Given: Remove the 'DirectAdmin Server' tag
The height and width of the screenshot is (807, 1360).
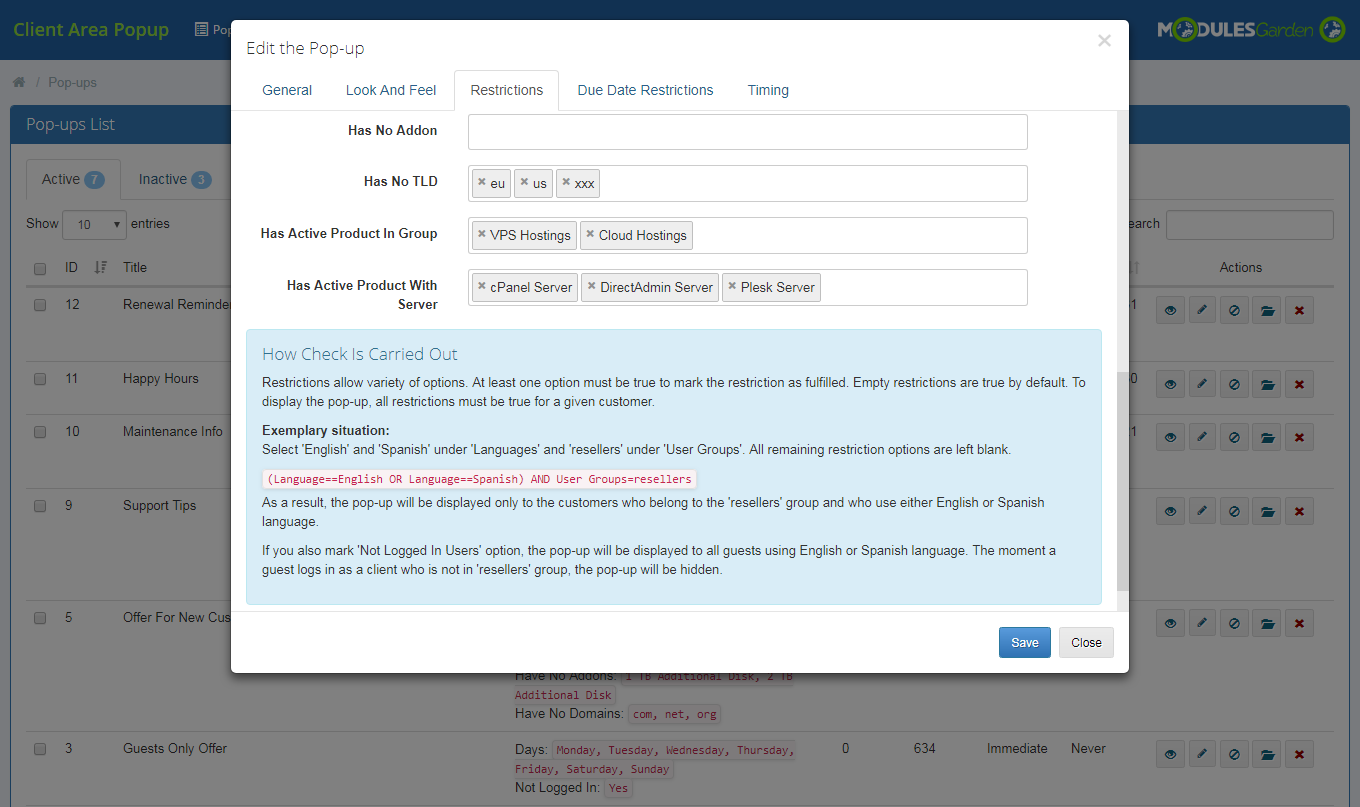Looking at the screenshot, I should [592, 287].
